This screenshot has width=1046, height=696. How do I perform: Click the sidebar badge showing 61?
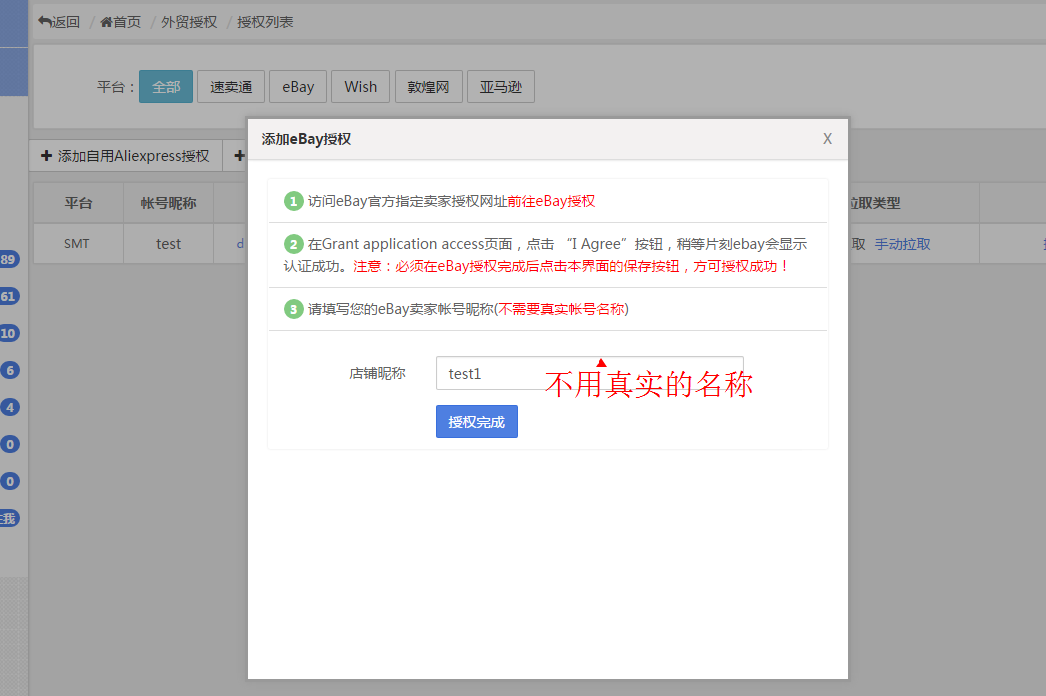point(8,296)
